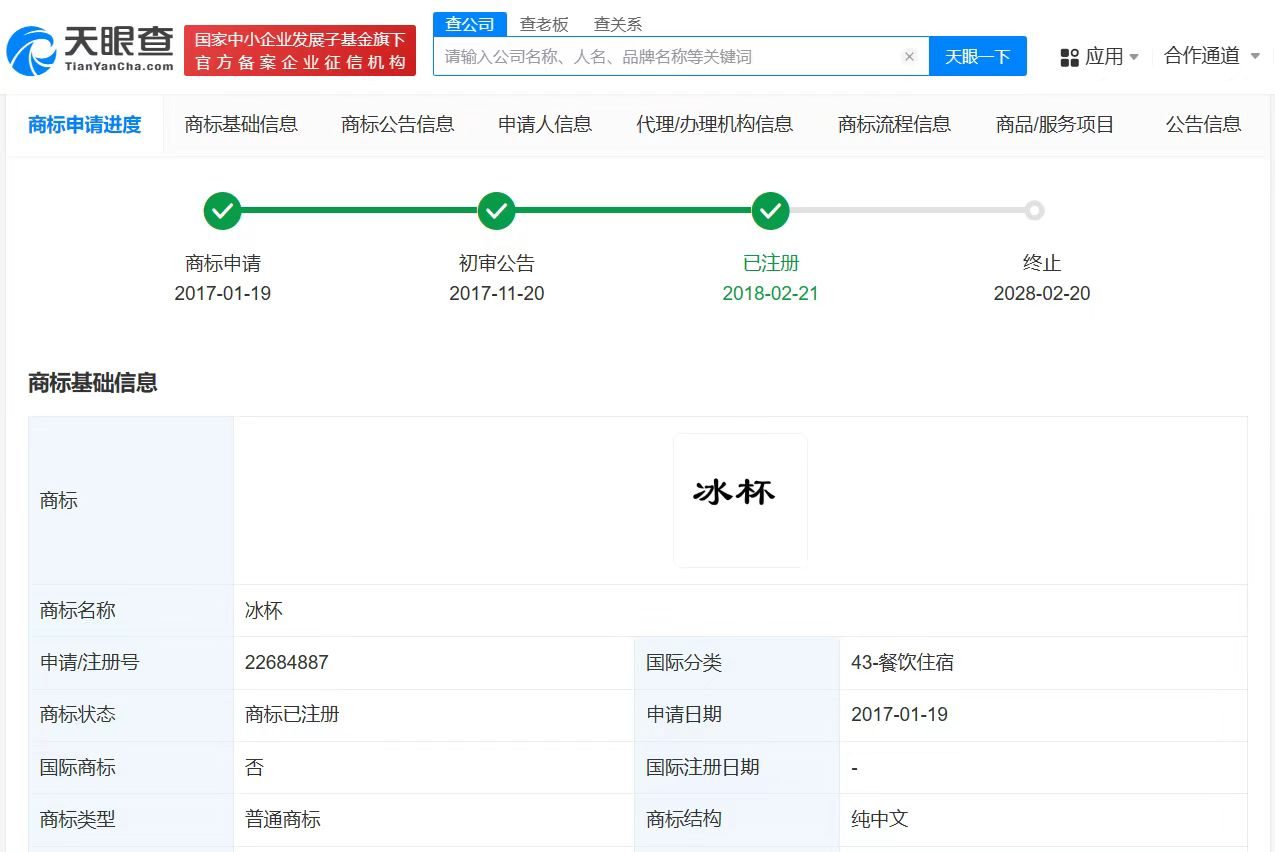Open the apps grid icon beside 应用
1275x852 pixels.
[1068, 56]
